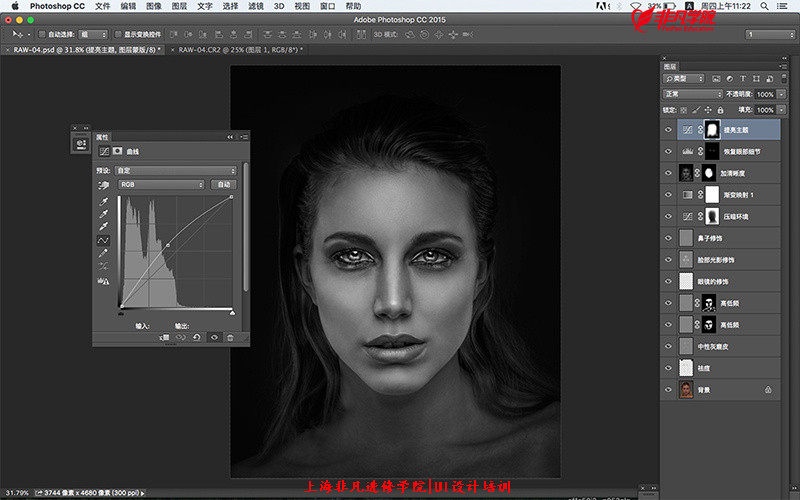Click the black point slider under curve
This screenshot has width=800, height=500.
(121, 312)
